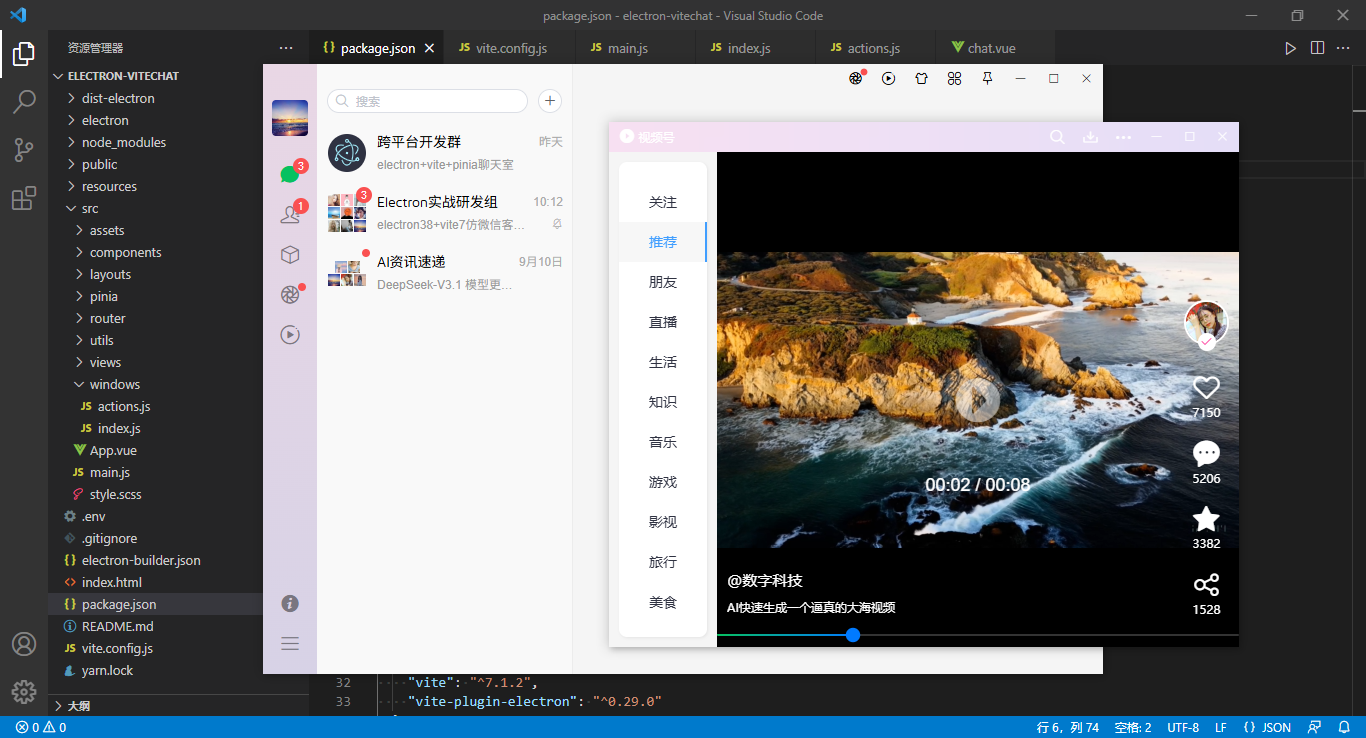1366x738 pixels.
Task: Favorite the video via the star icon
Action: pos(1206,518)
